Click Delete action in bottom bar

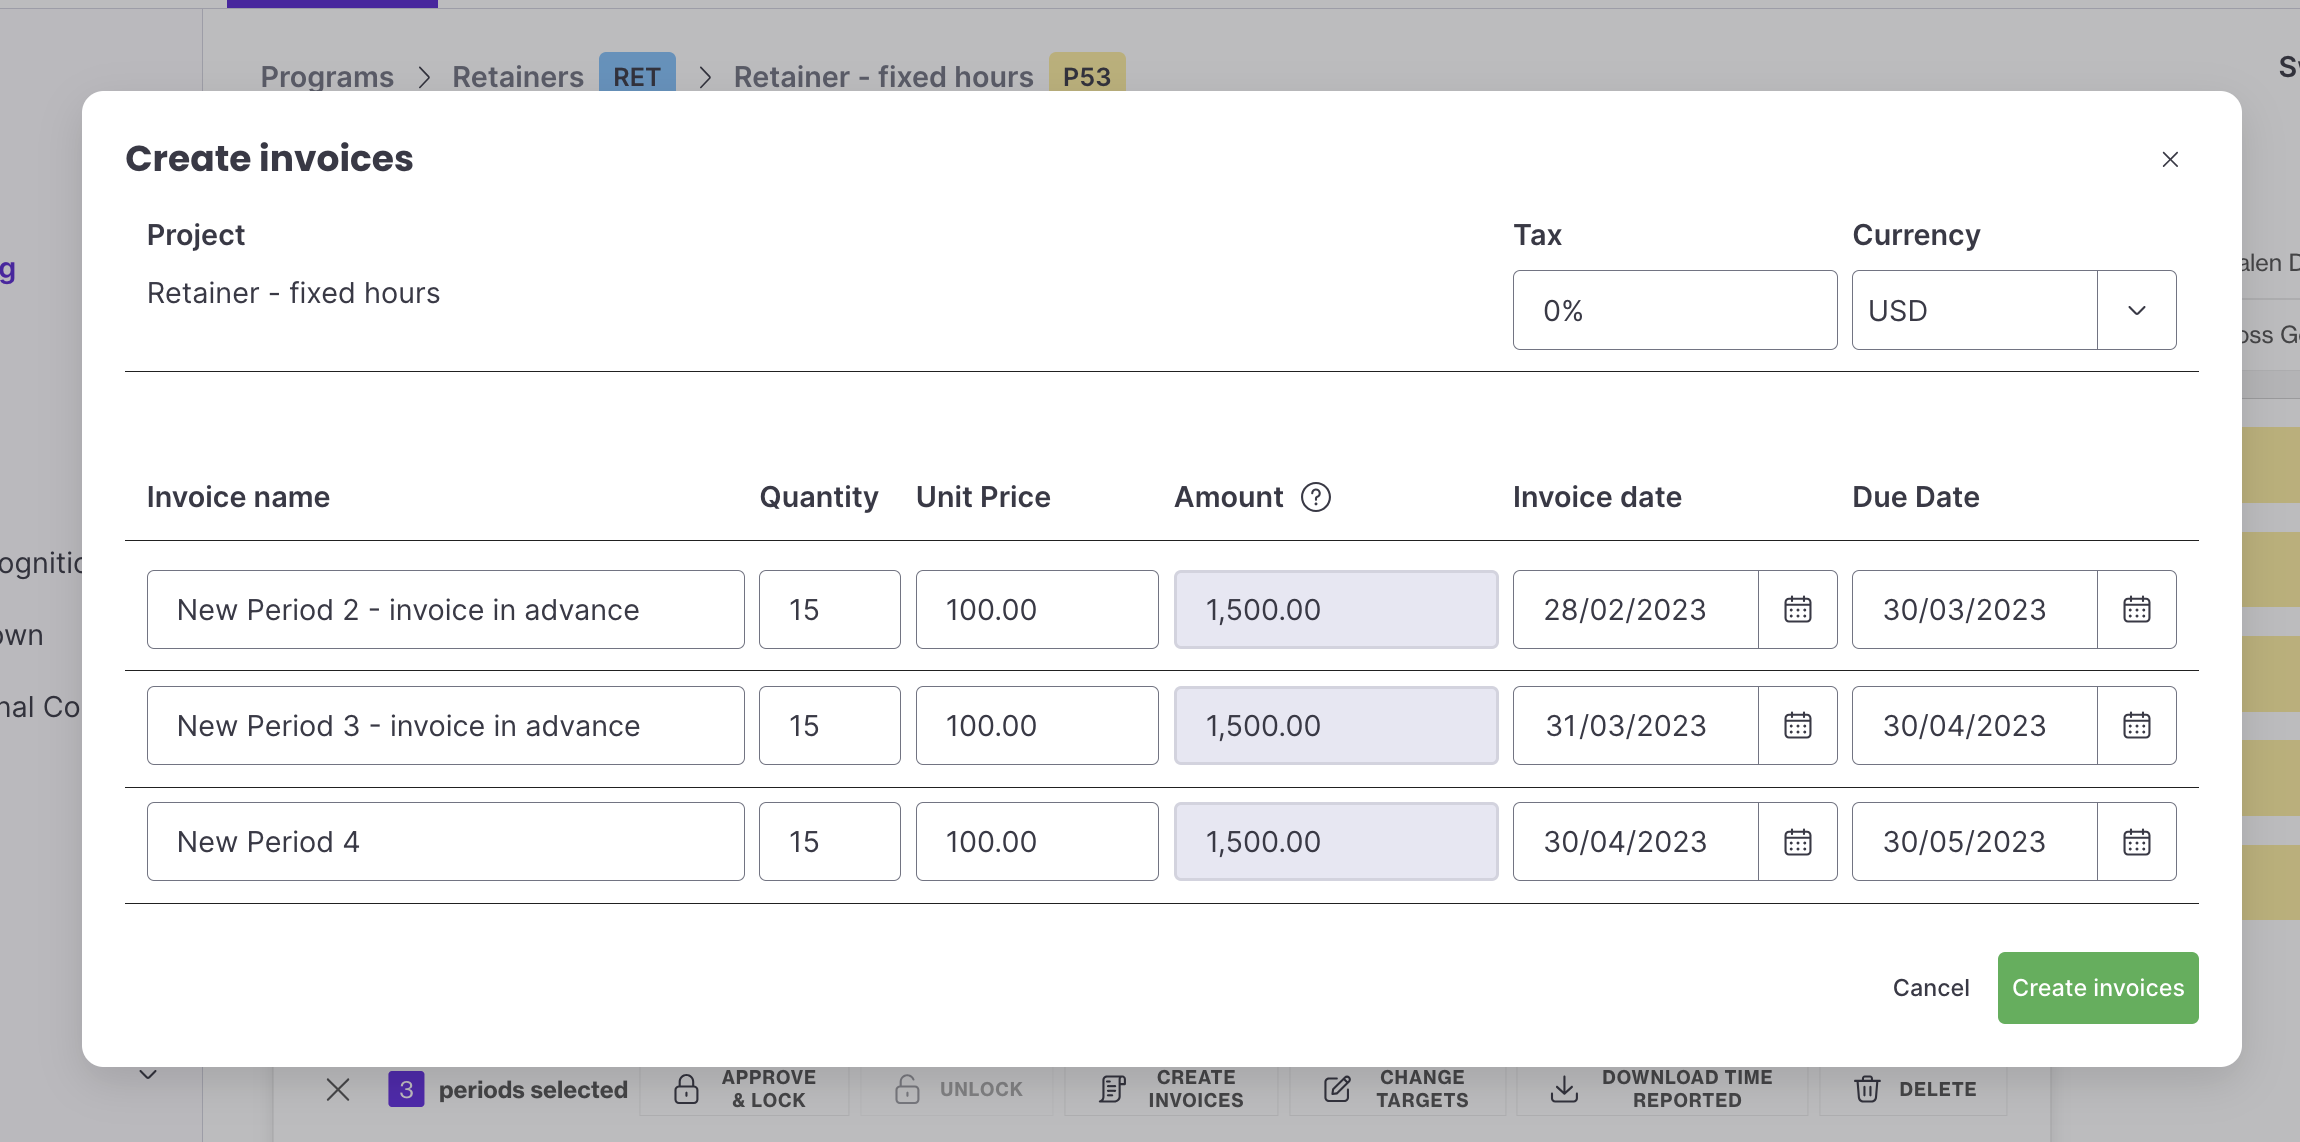point(1914,1089)
